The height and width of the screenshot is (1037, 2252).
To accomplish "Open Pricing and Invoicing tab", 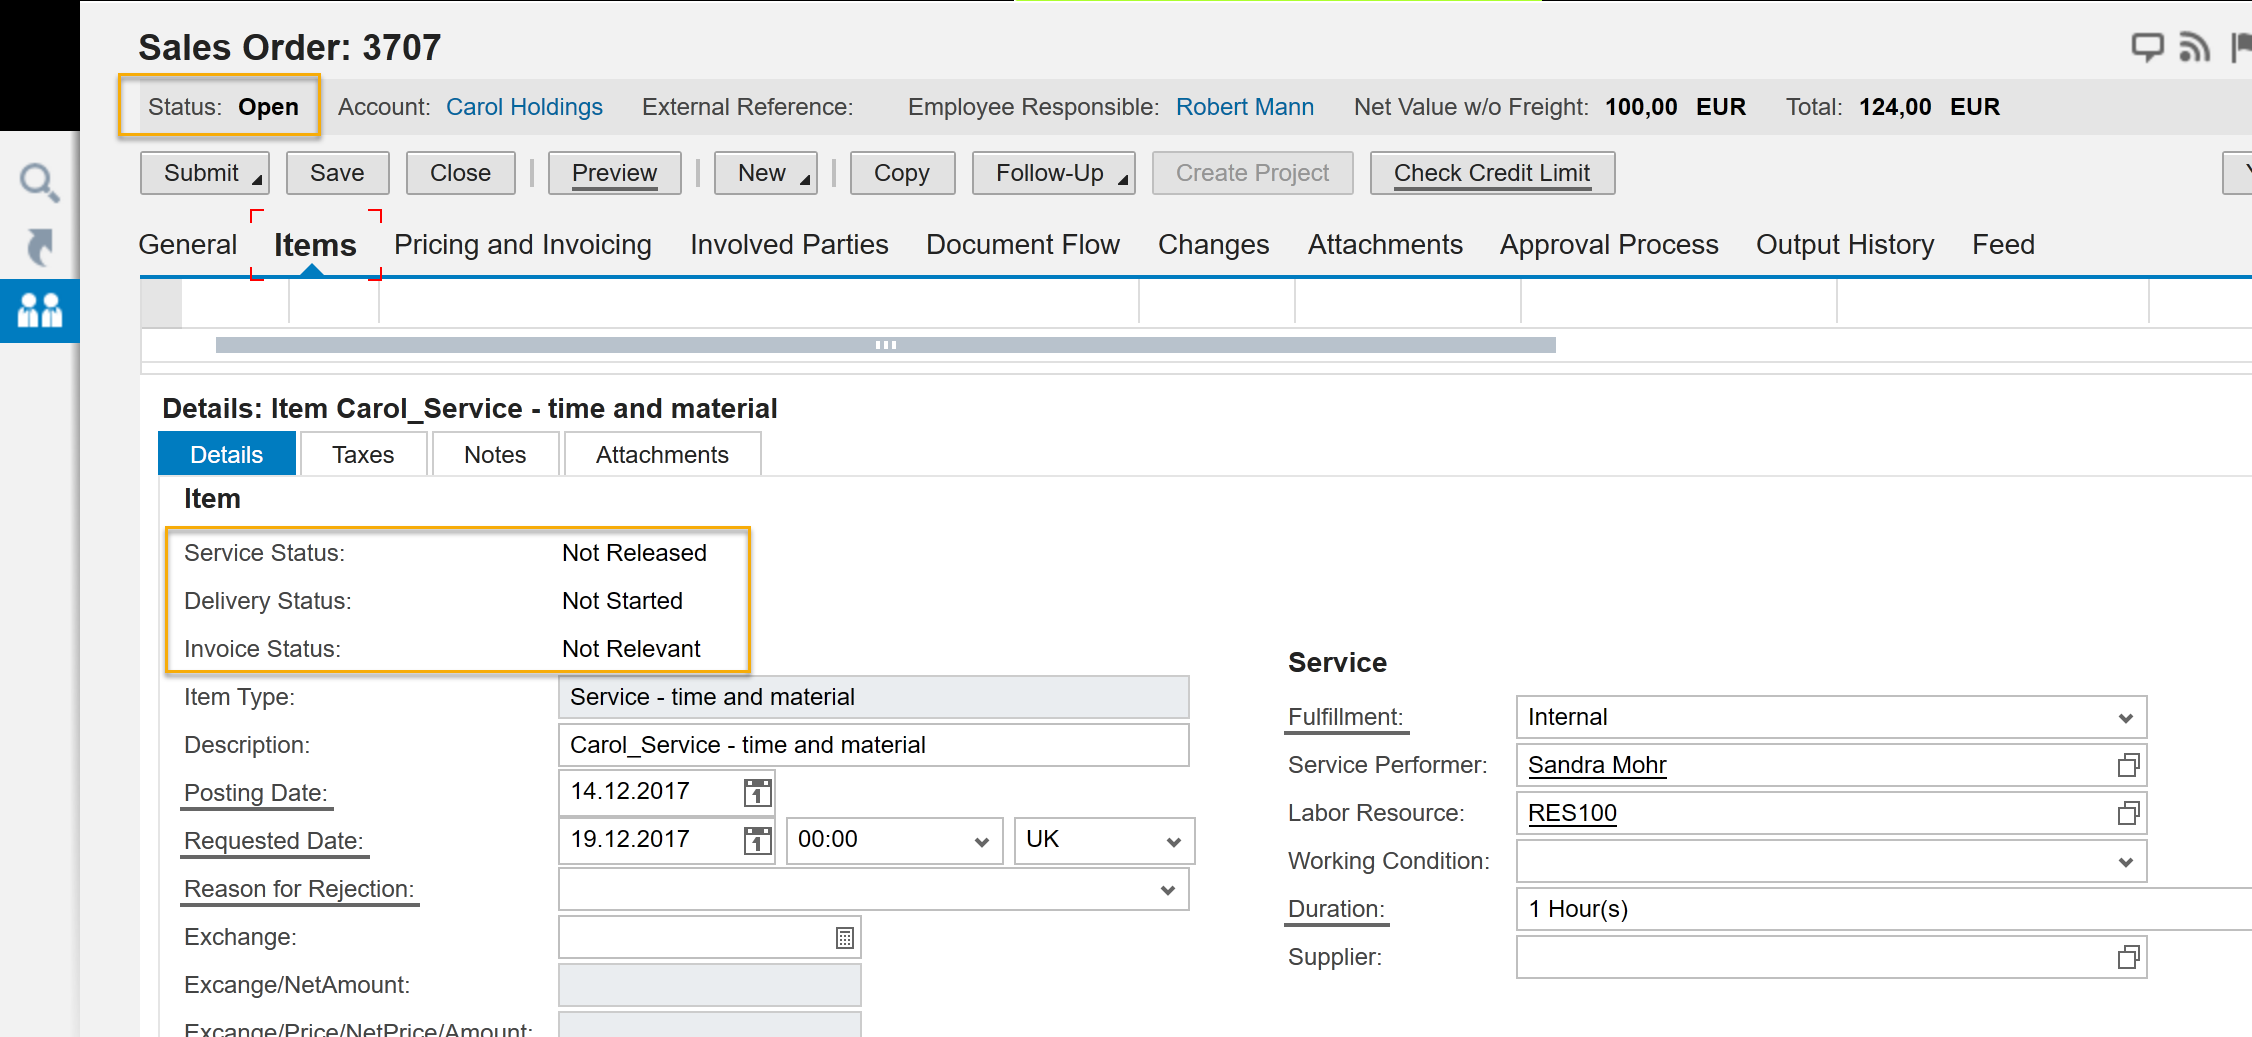I will click(522, 245).
